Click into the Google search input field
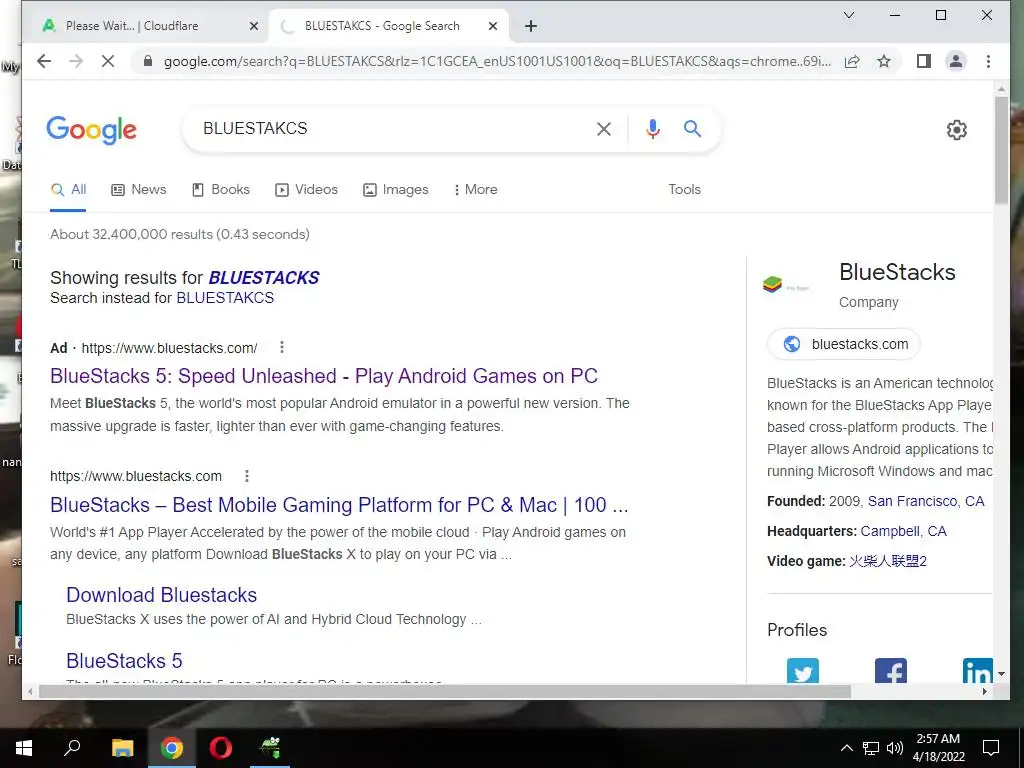Screen dimensions: 1024x768 pyautogui.click(x=392, y=129)
